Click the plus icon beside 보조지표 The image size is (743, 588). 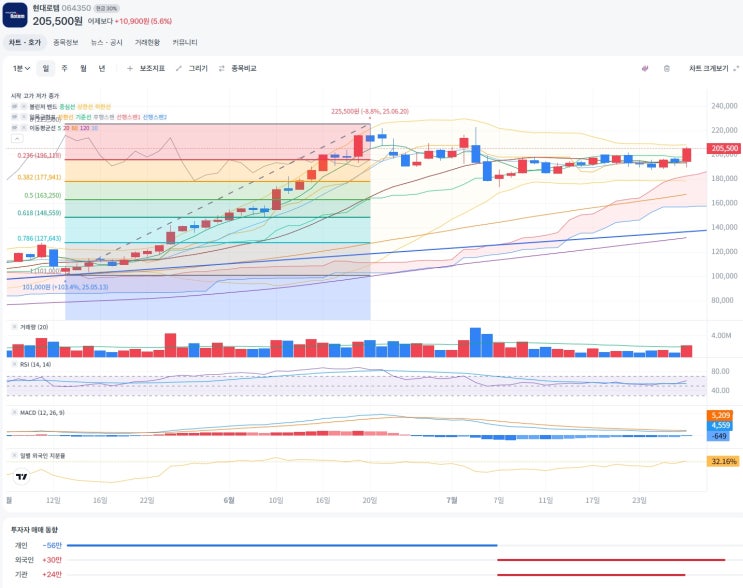tap(130, 69)
